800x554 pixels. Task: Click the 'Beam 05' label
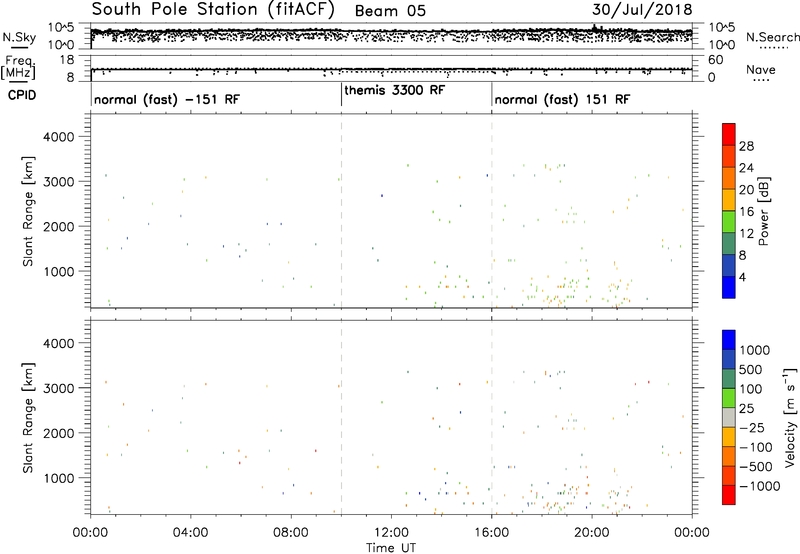[390, 11]
